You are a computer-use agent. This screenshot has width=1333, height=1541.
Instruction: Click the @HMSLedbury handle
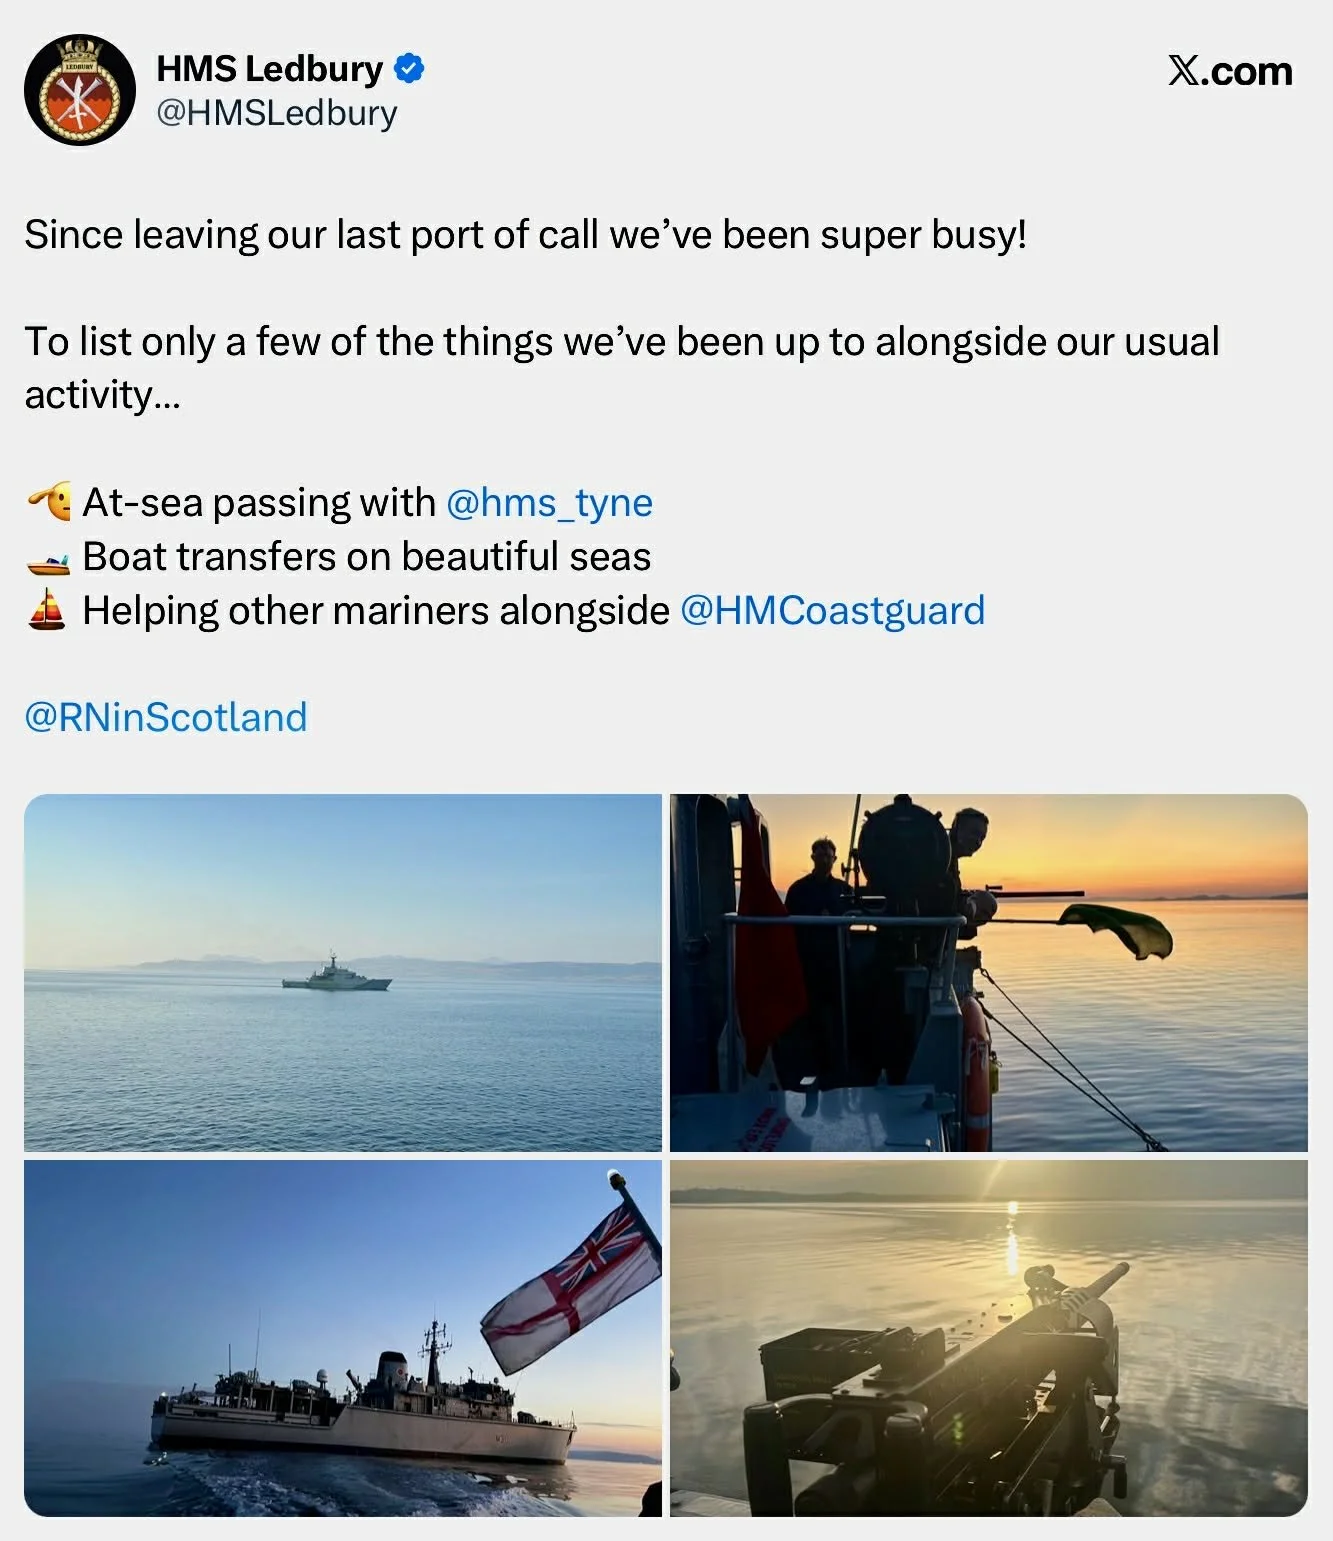point(277,113)
